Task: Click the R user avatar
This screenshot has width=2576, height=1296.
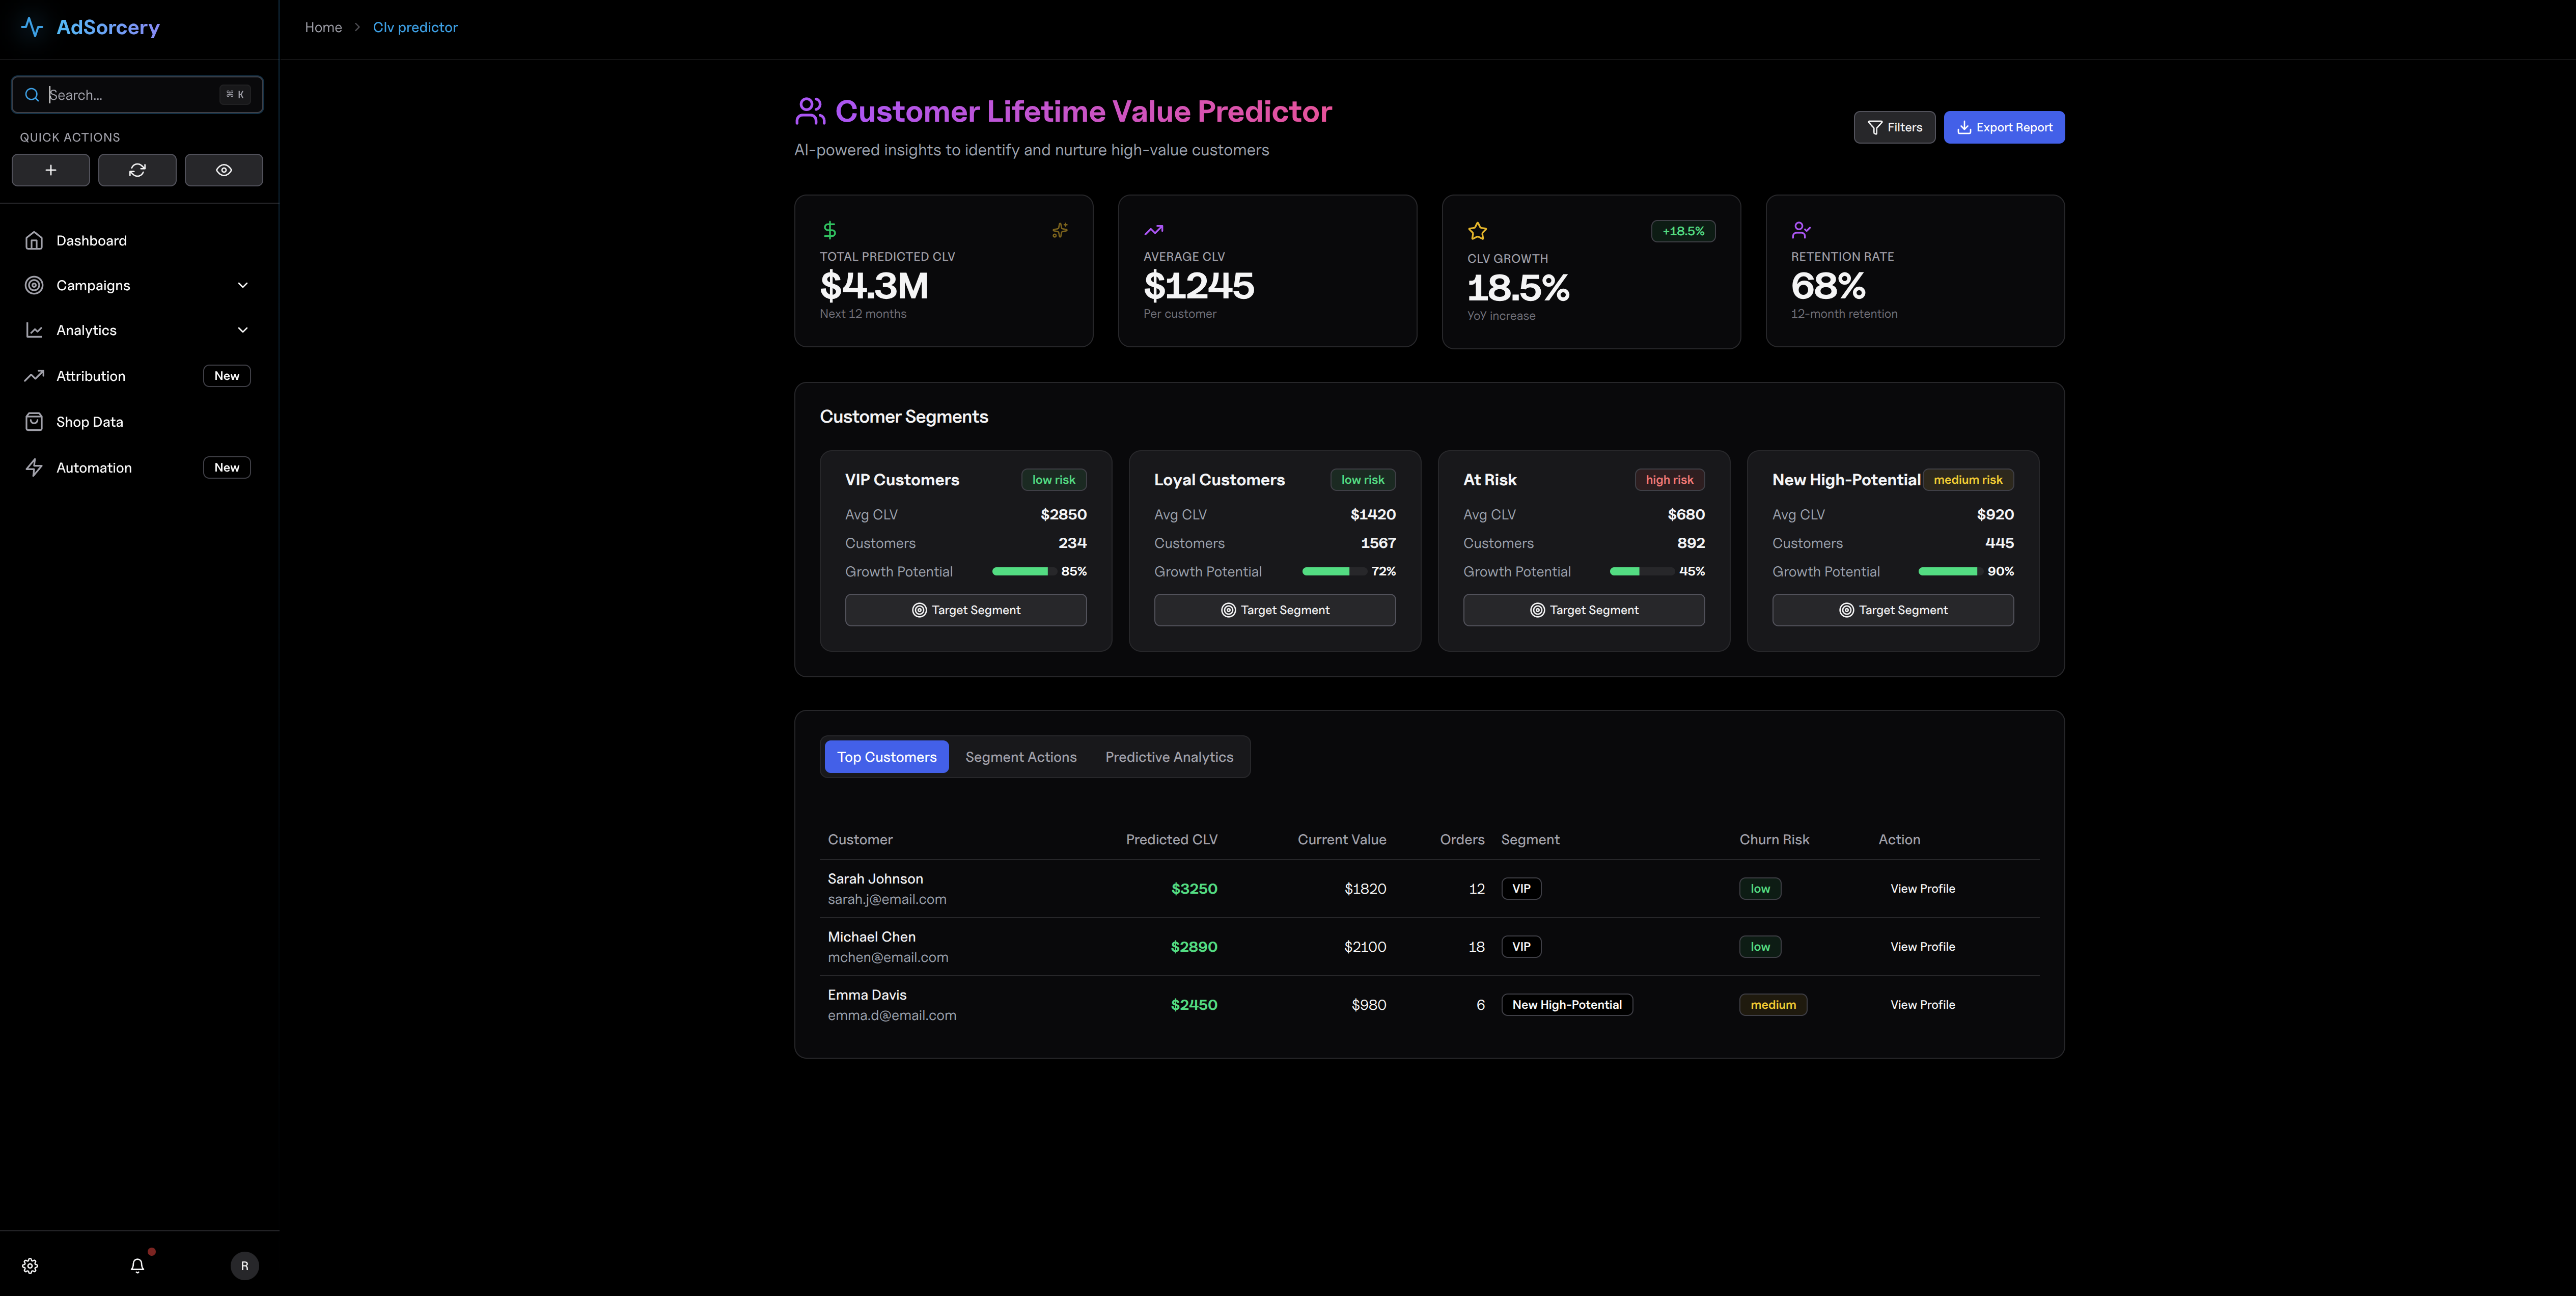Action: coord(245,1266)
